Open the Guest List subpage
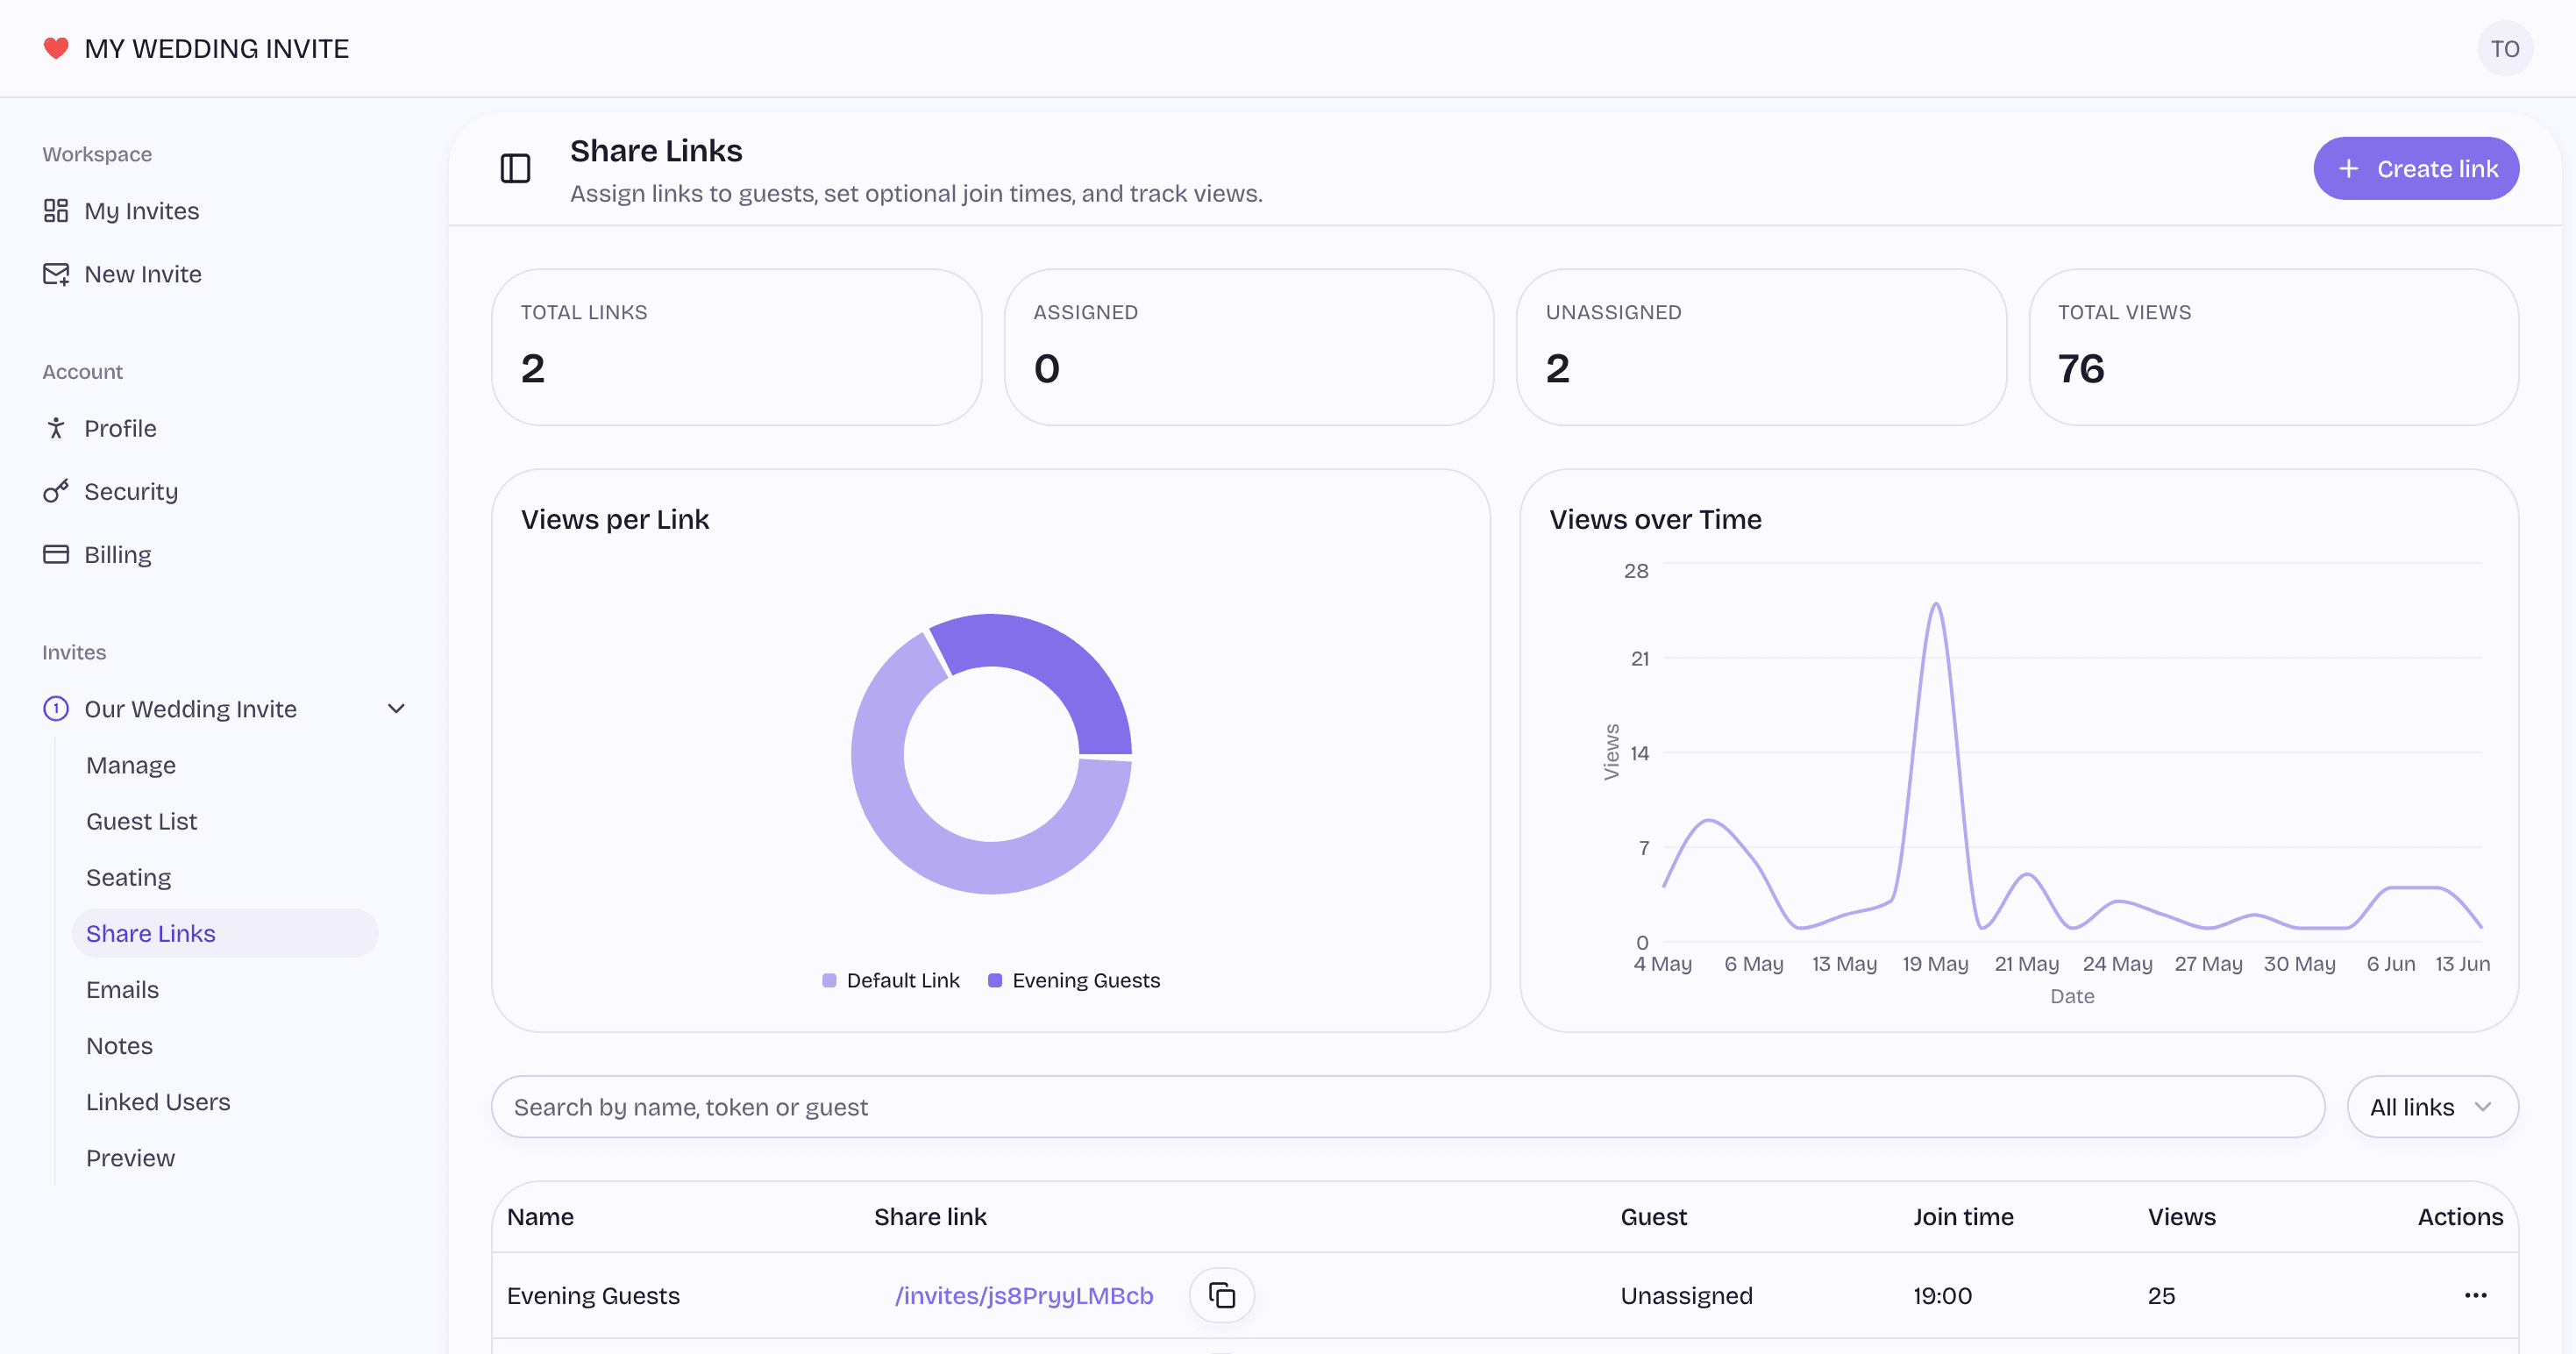 [141, 821]
